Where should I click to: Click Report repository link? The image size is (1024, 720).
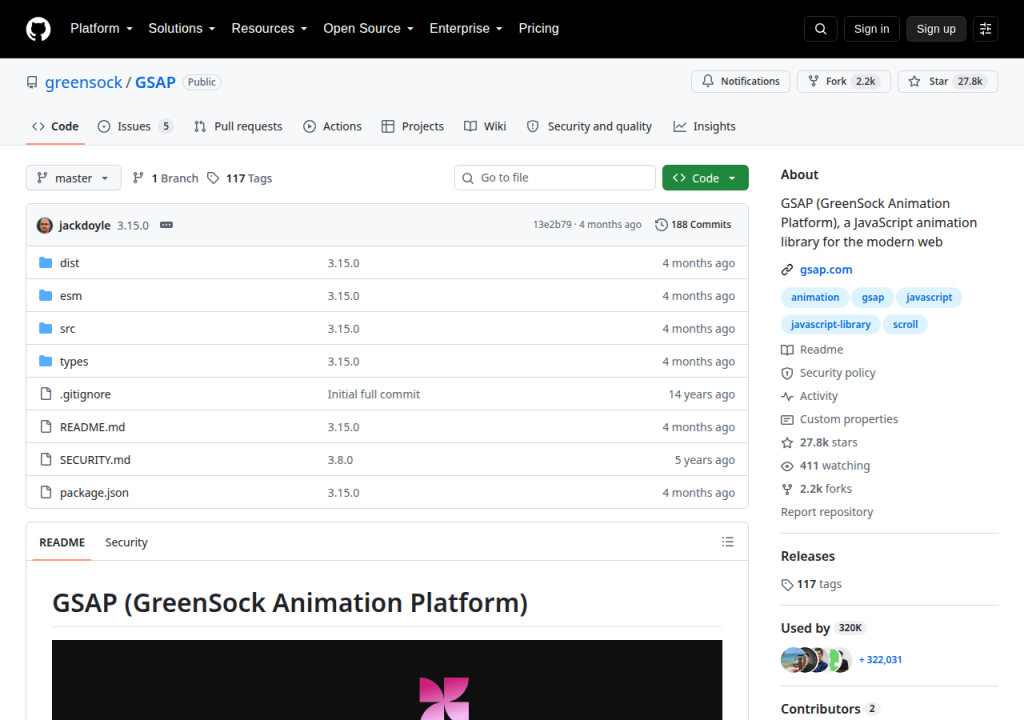pyautogui.click(x=827, y=512)
